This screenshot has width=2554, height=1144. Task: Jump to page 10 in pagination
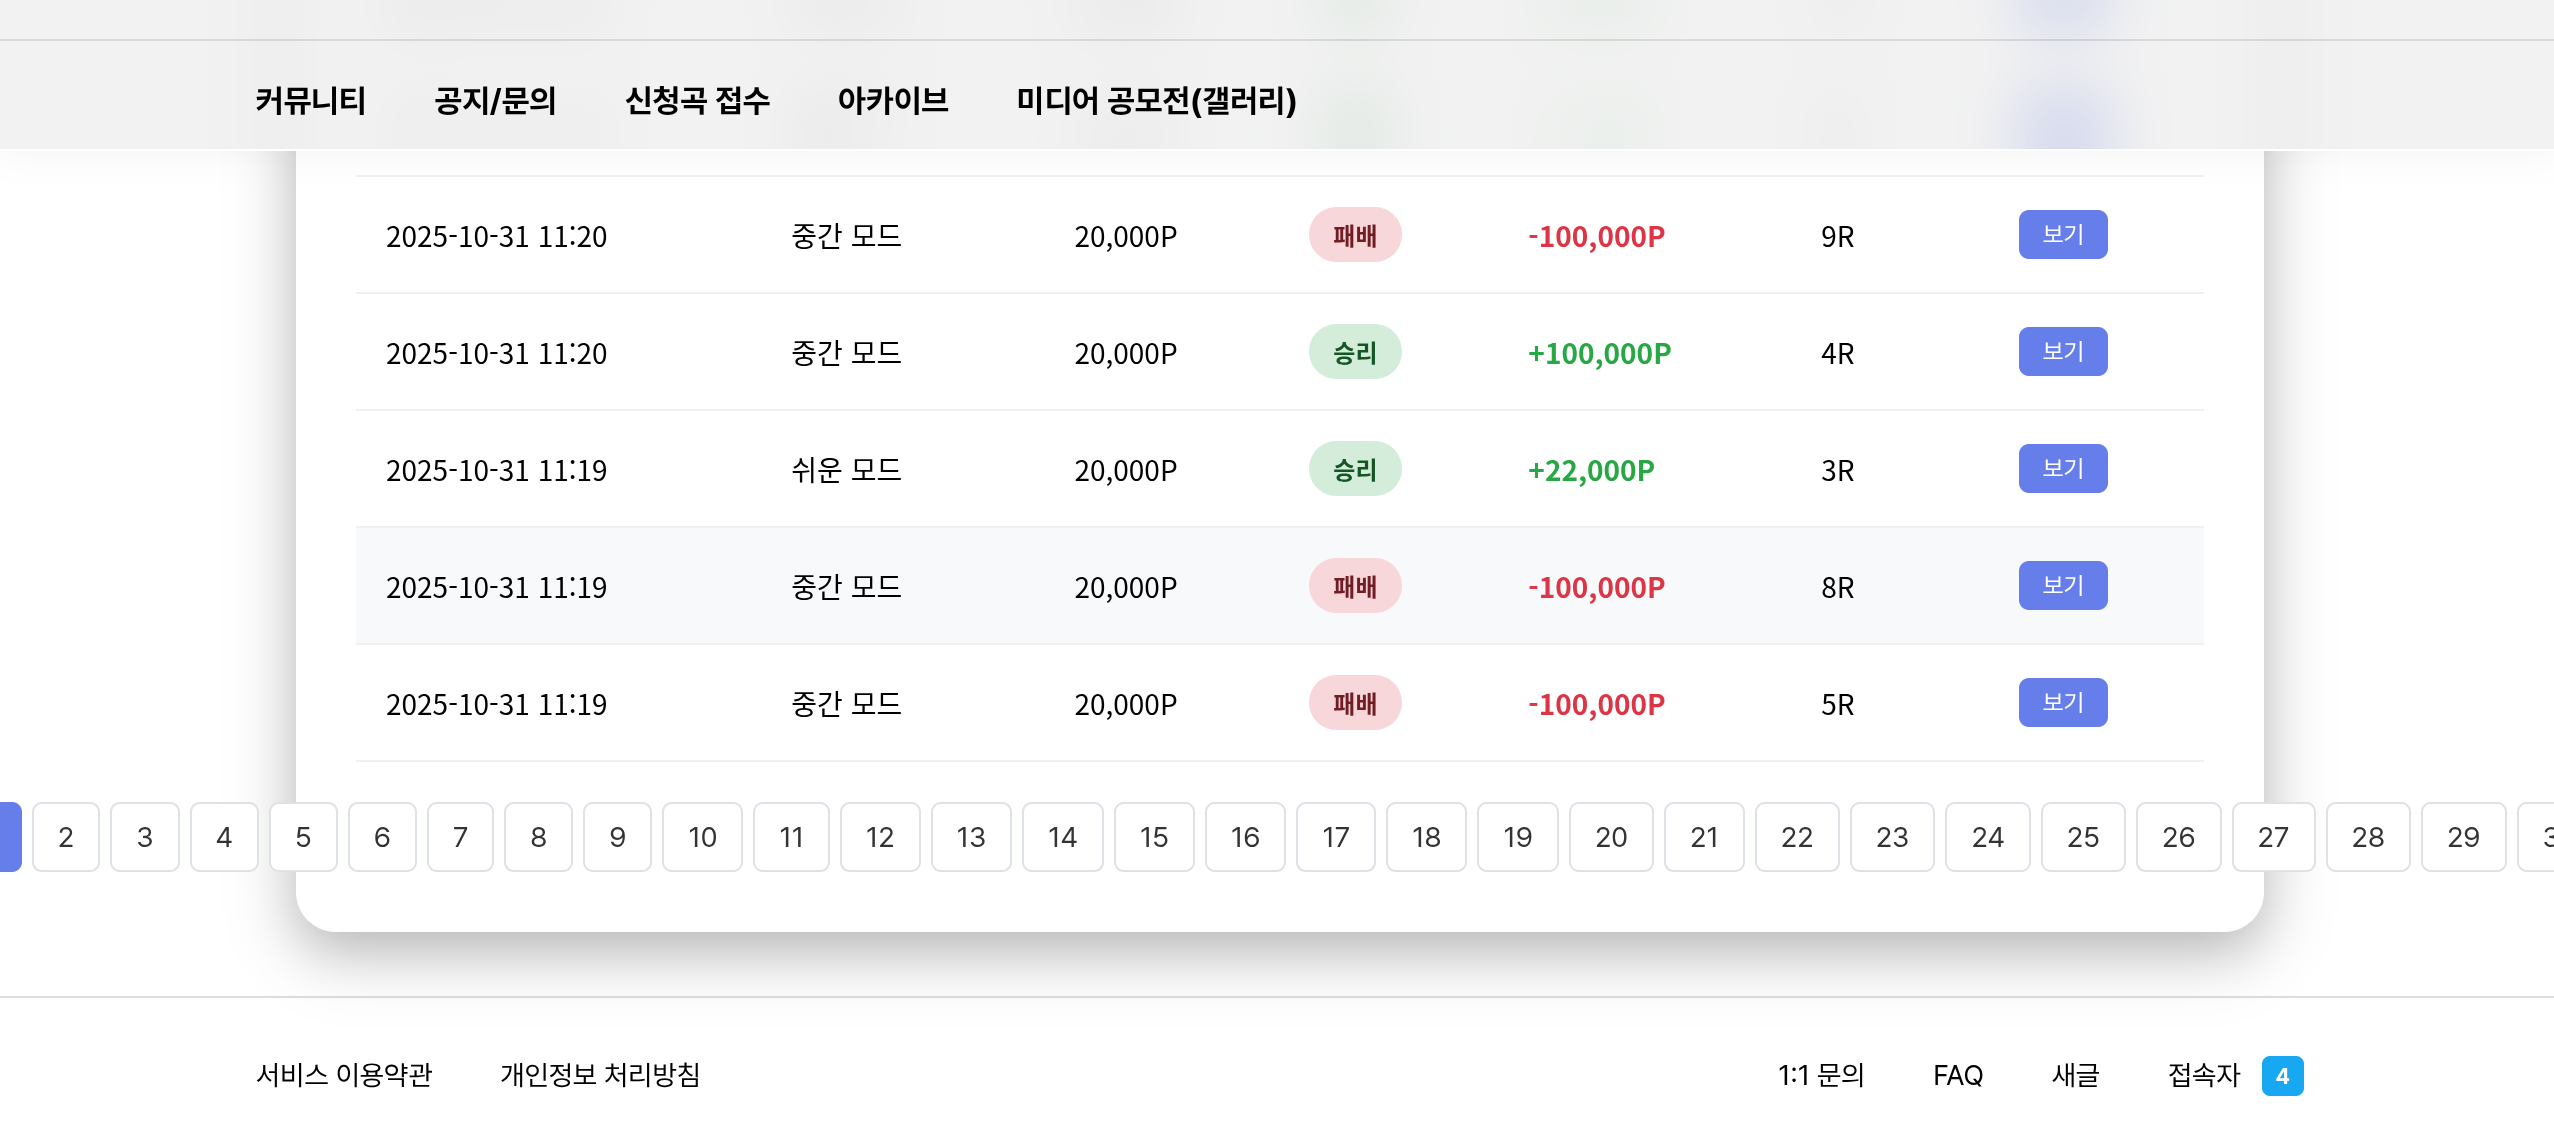coord(702,837)
